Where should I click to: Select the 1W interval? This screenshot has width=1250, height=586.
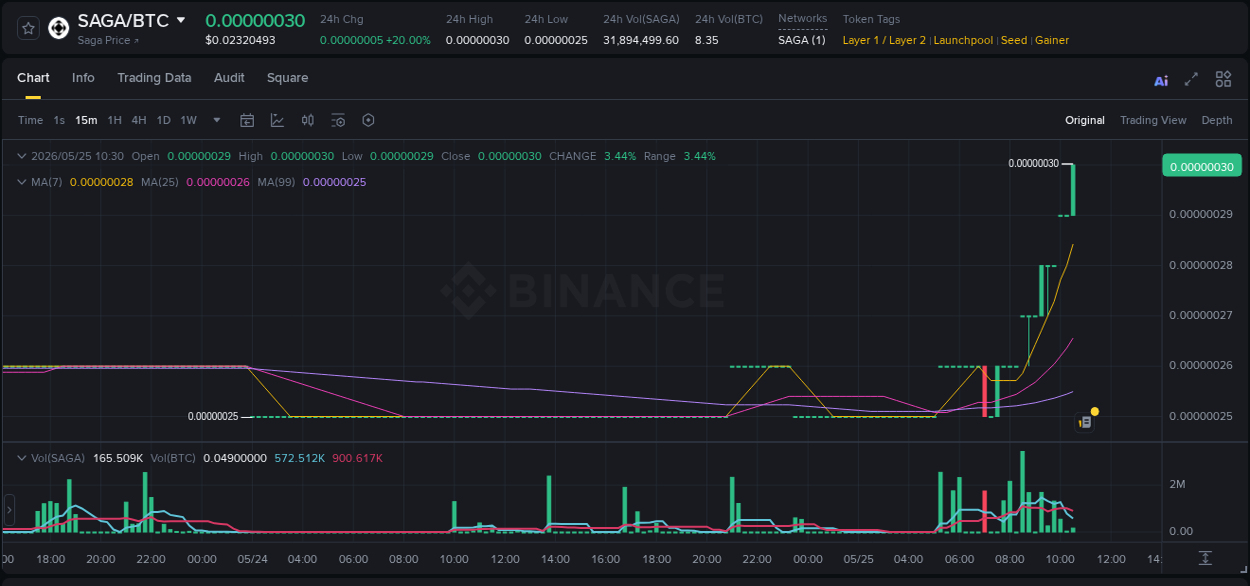pos(188,120)
